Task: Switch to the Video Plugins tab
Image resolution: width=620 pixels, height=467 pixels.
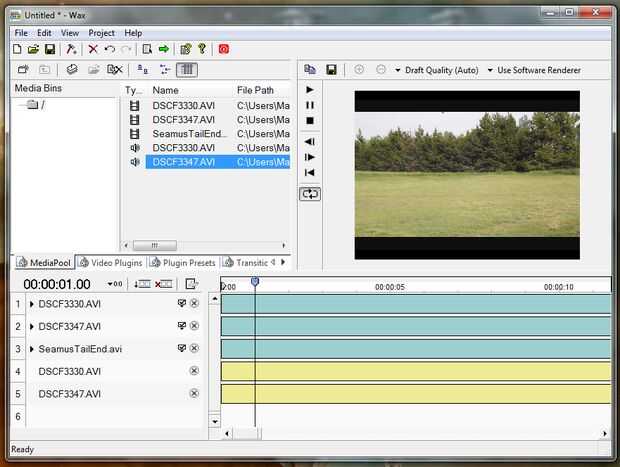Action: coord(111,263)
